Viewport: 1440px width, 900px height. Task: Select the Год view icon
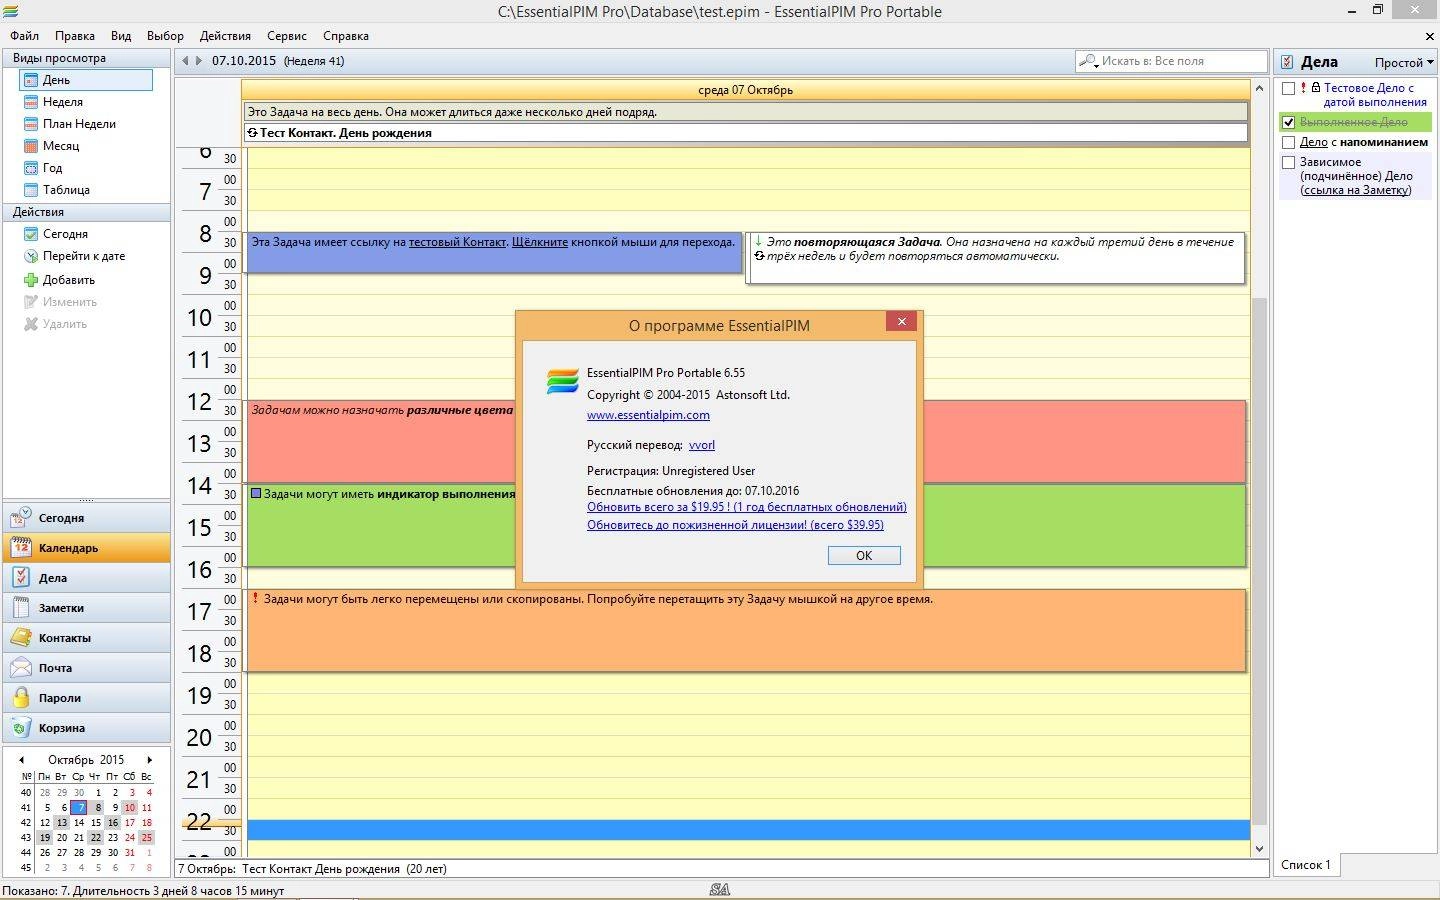click(31, 168)
